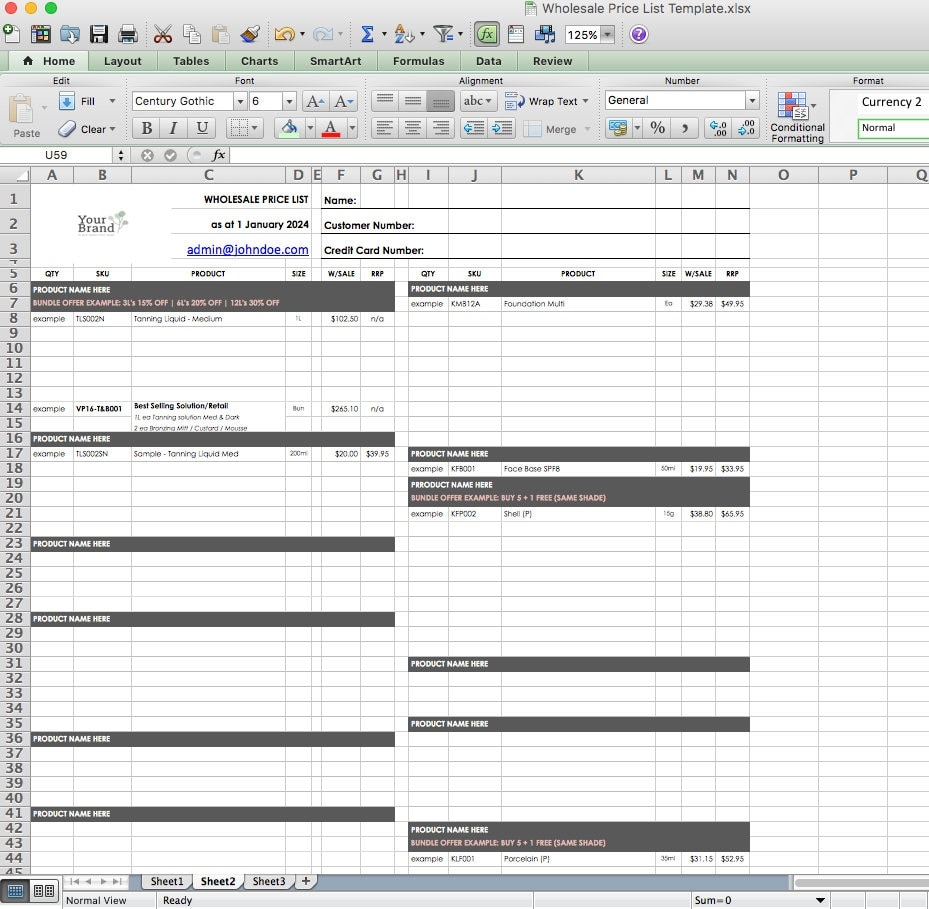Click the Help question mark icon
929x909 pixels.
point(638,34)
